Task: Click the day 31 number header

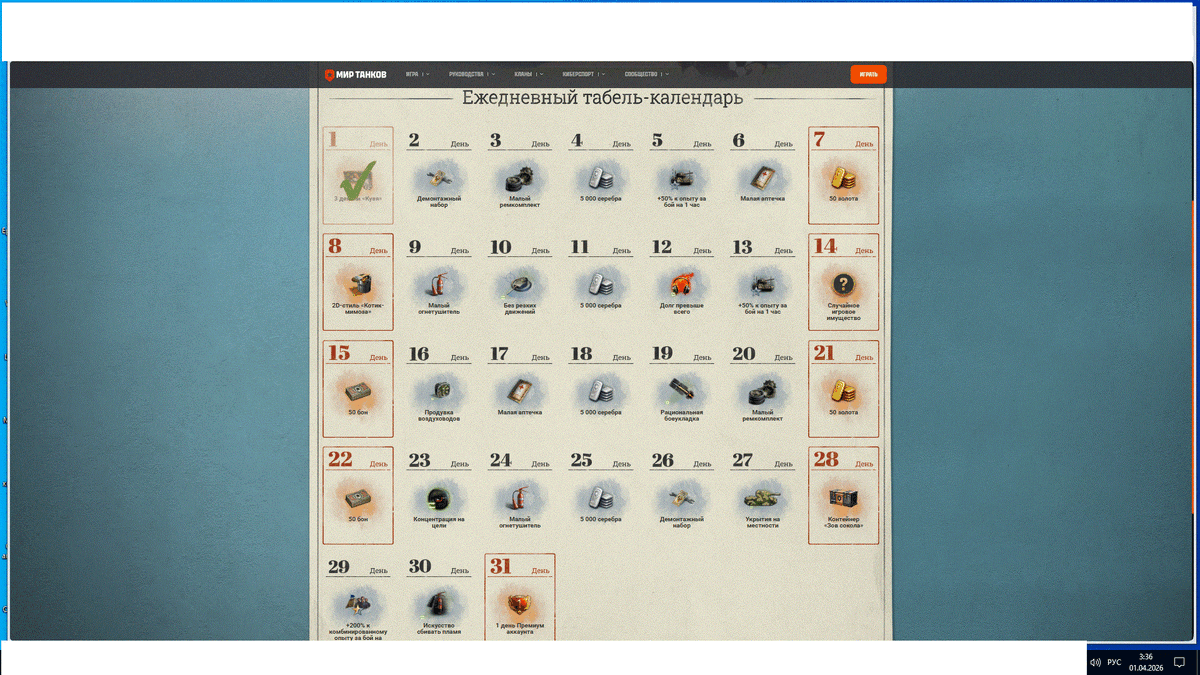Action: pyautogui.click(x=500, y=567)
